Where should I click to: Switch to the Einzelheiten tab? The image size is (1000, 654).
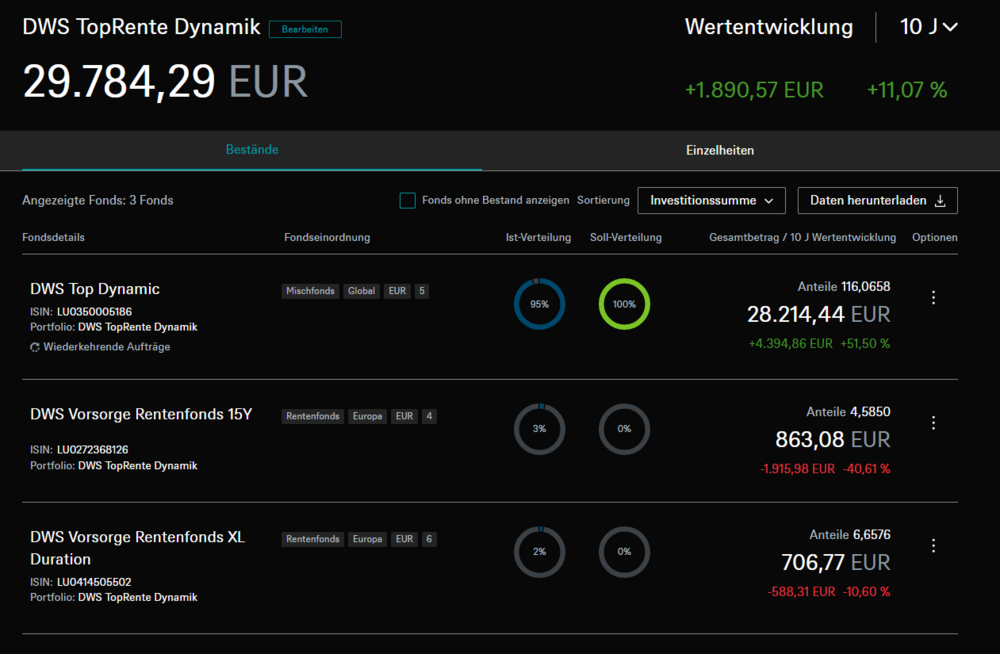click(x=720, y=151)
